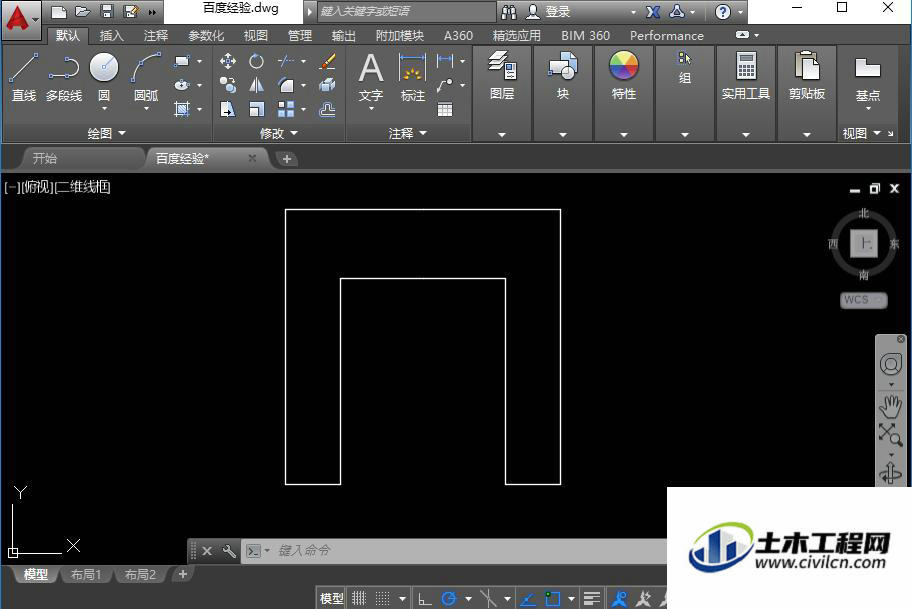Screen dimensions: 912x609
Task: Open the Trim tool dropdown arrow
Action: click(304, 61)
